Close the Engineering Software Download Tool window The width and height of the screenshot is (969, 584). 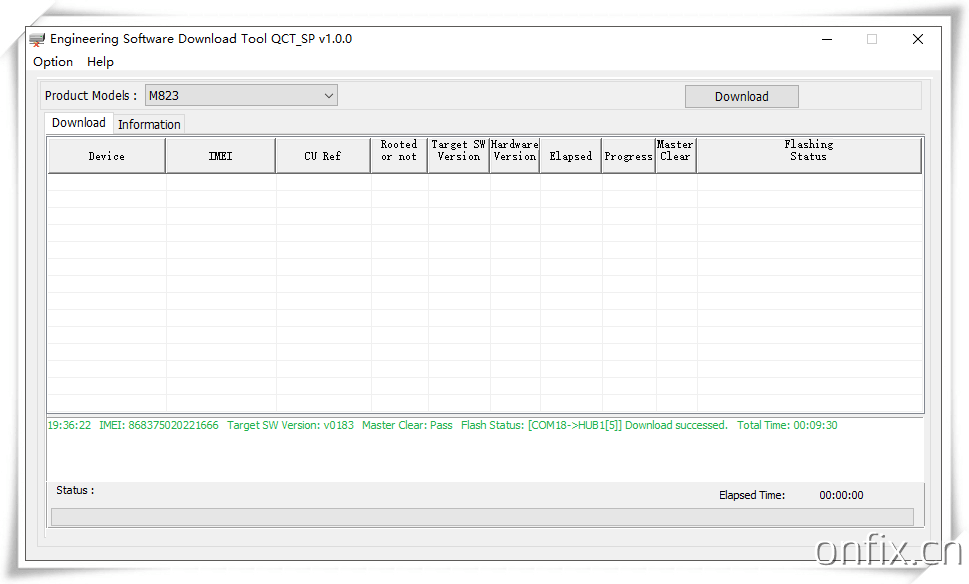pyautogui.click(x=917, y=39)
